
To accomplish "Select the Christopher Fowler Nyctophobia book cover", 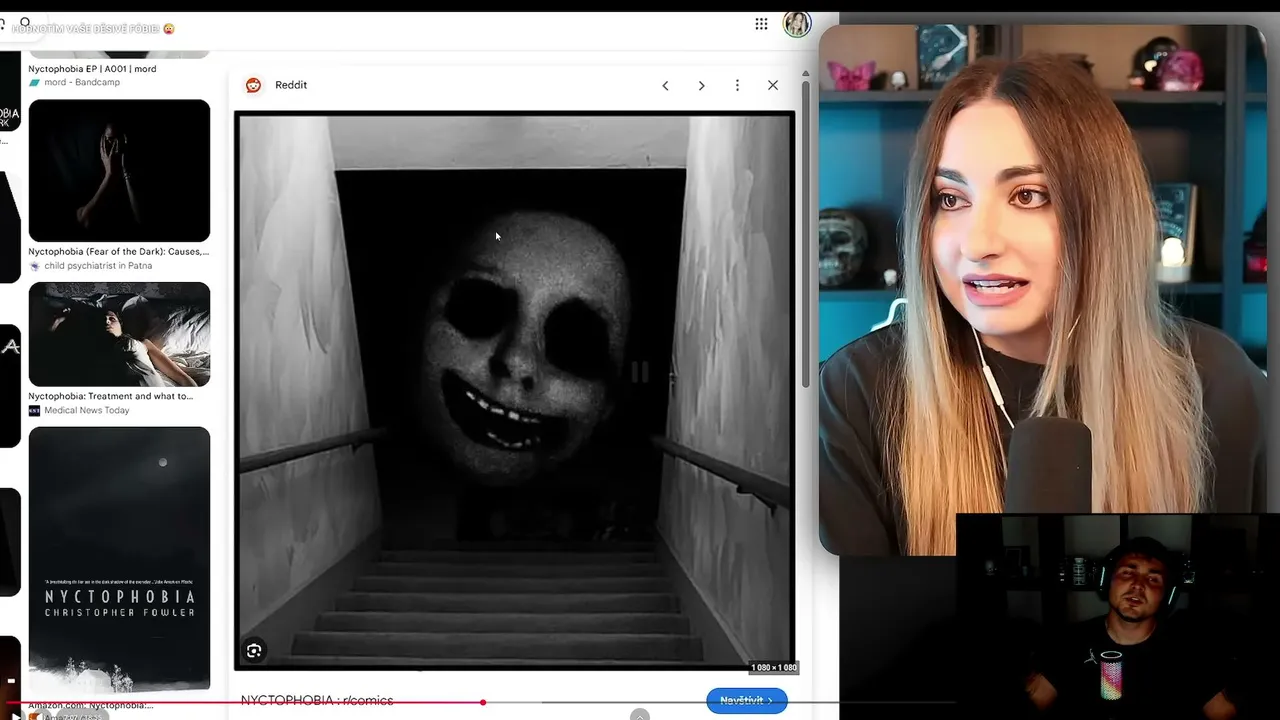I will point(119,559).
